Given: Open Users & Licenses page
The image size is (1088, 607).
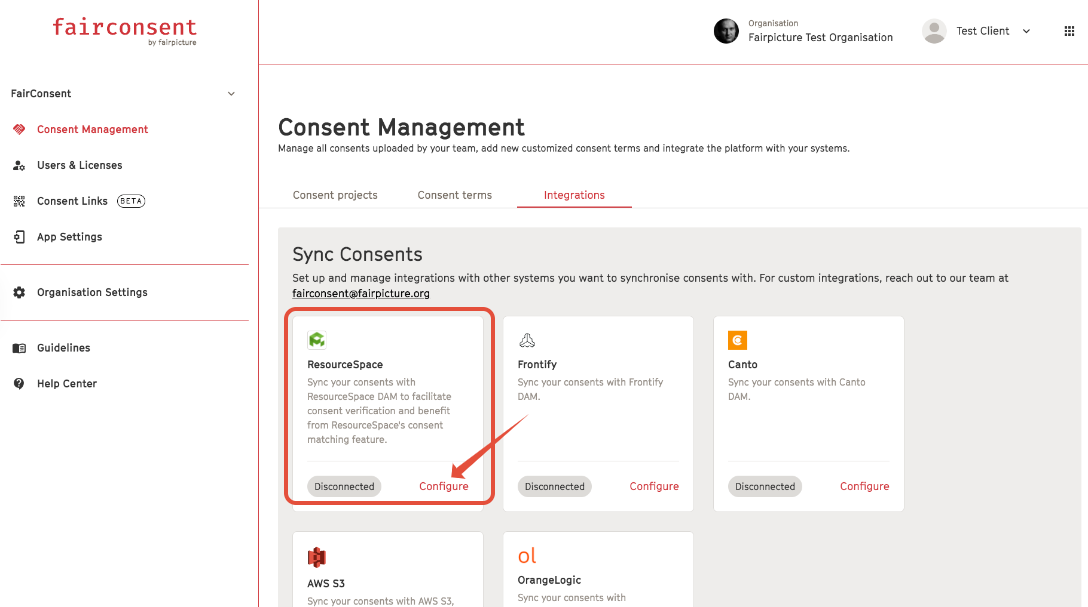Looking at the screenshot, I should [80, 165].
